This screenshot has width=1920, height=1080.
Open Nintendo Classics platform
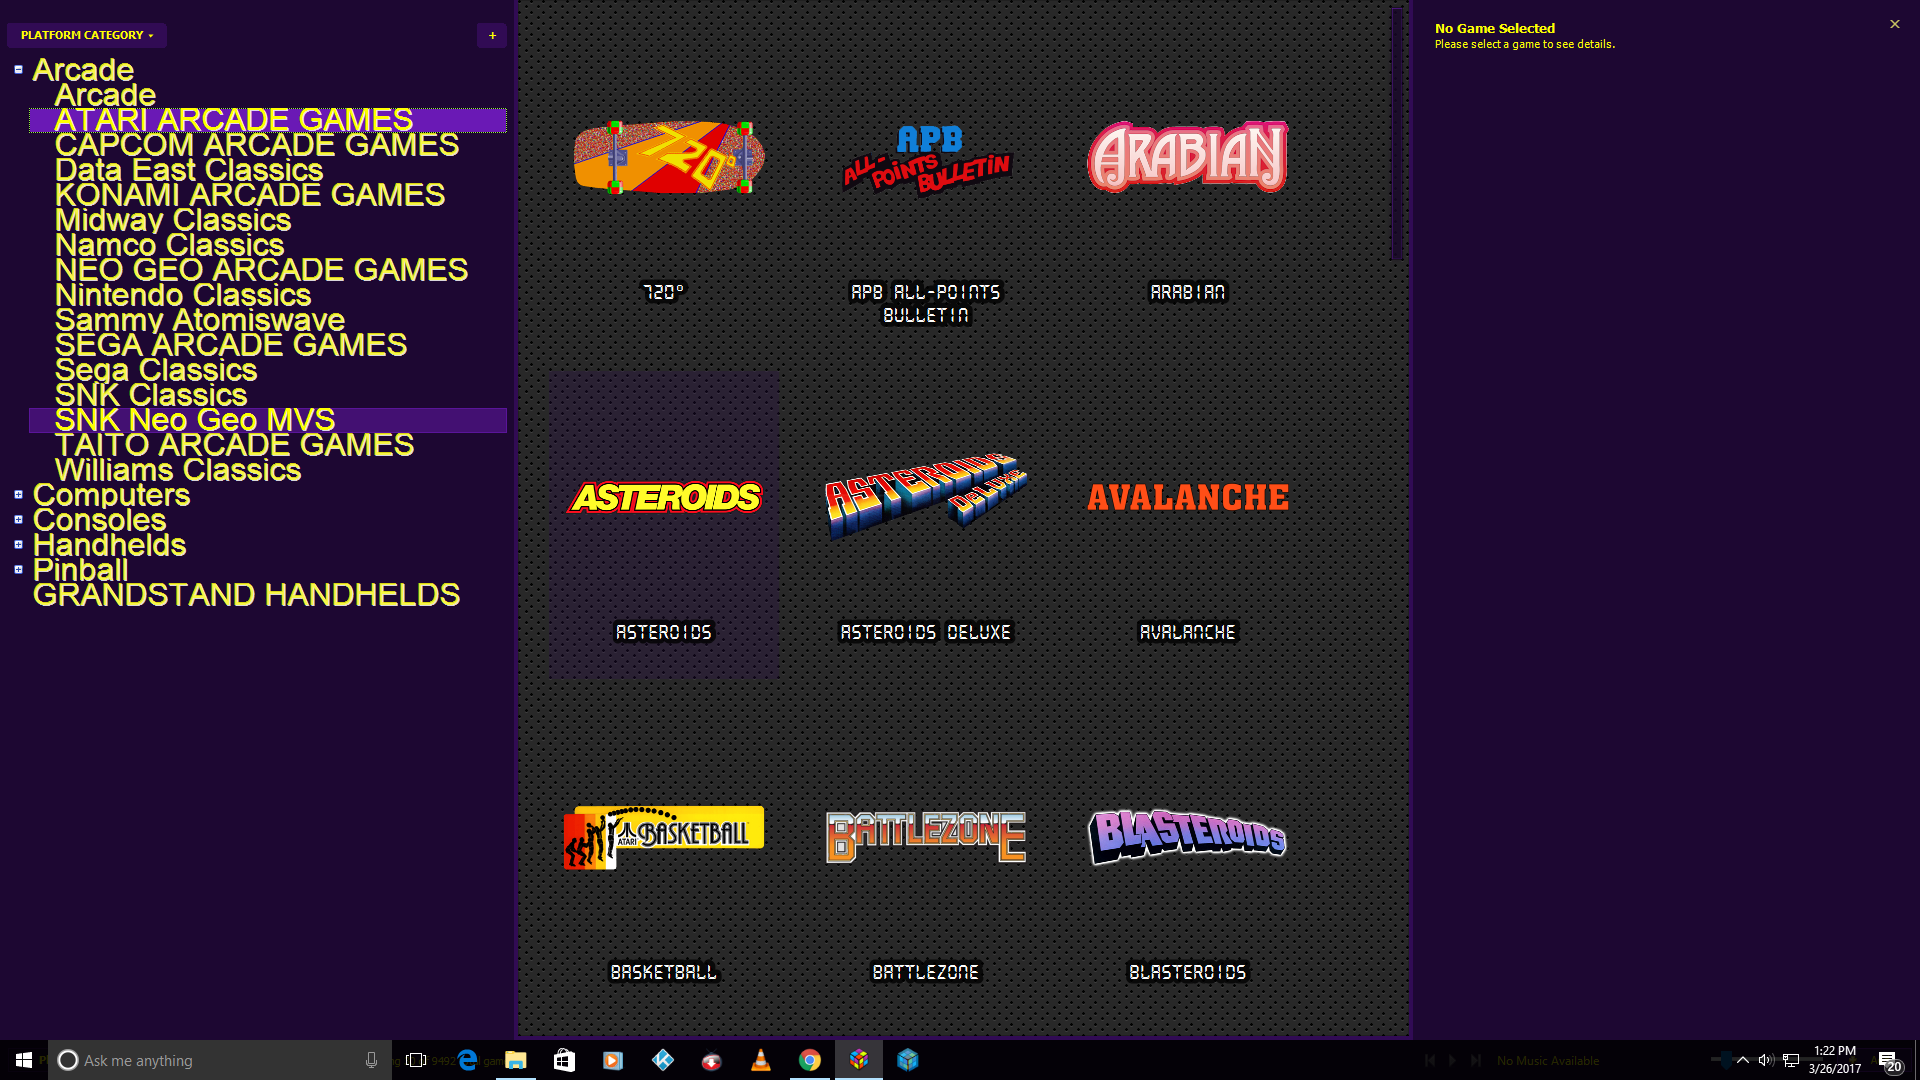point(183,295)
